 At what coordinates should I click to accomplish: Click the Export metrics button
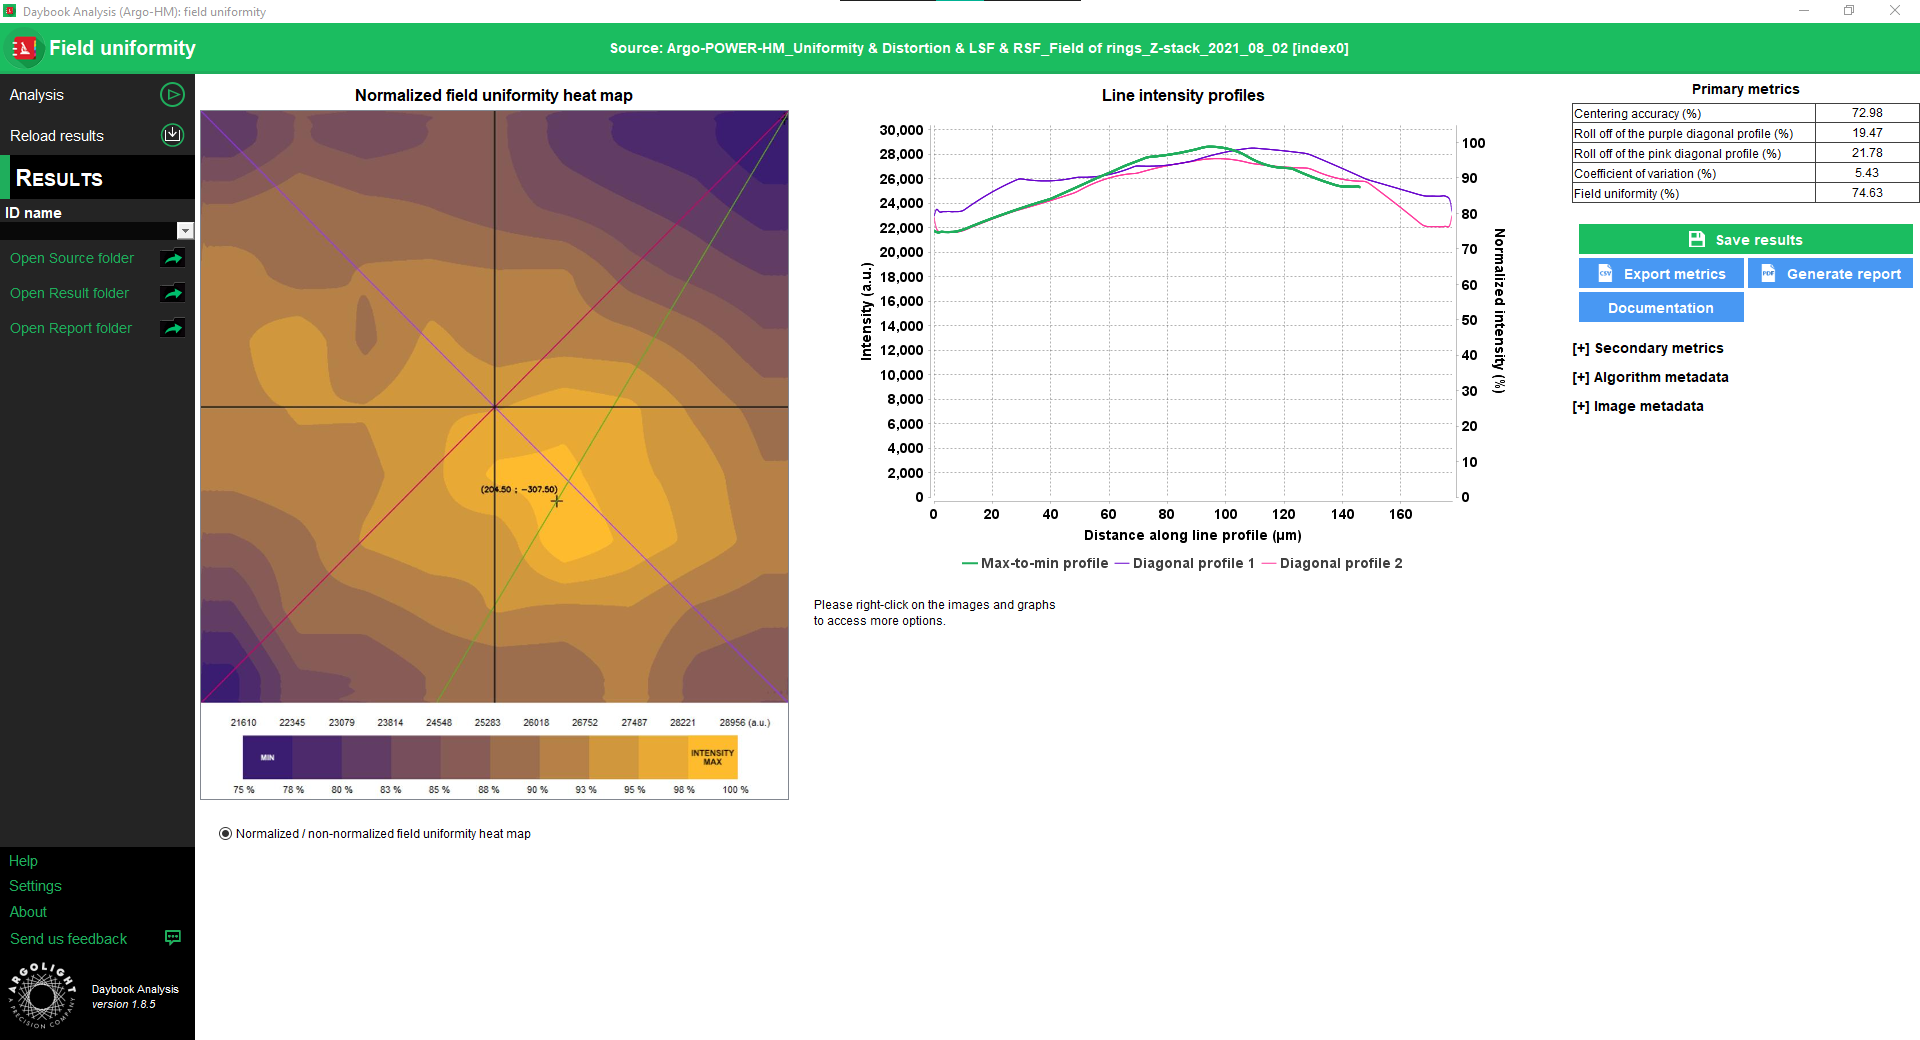point(1661,274)
